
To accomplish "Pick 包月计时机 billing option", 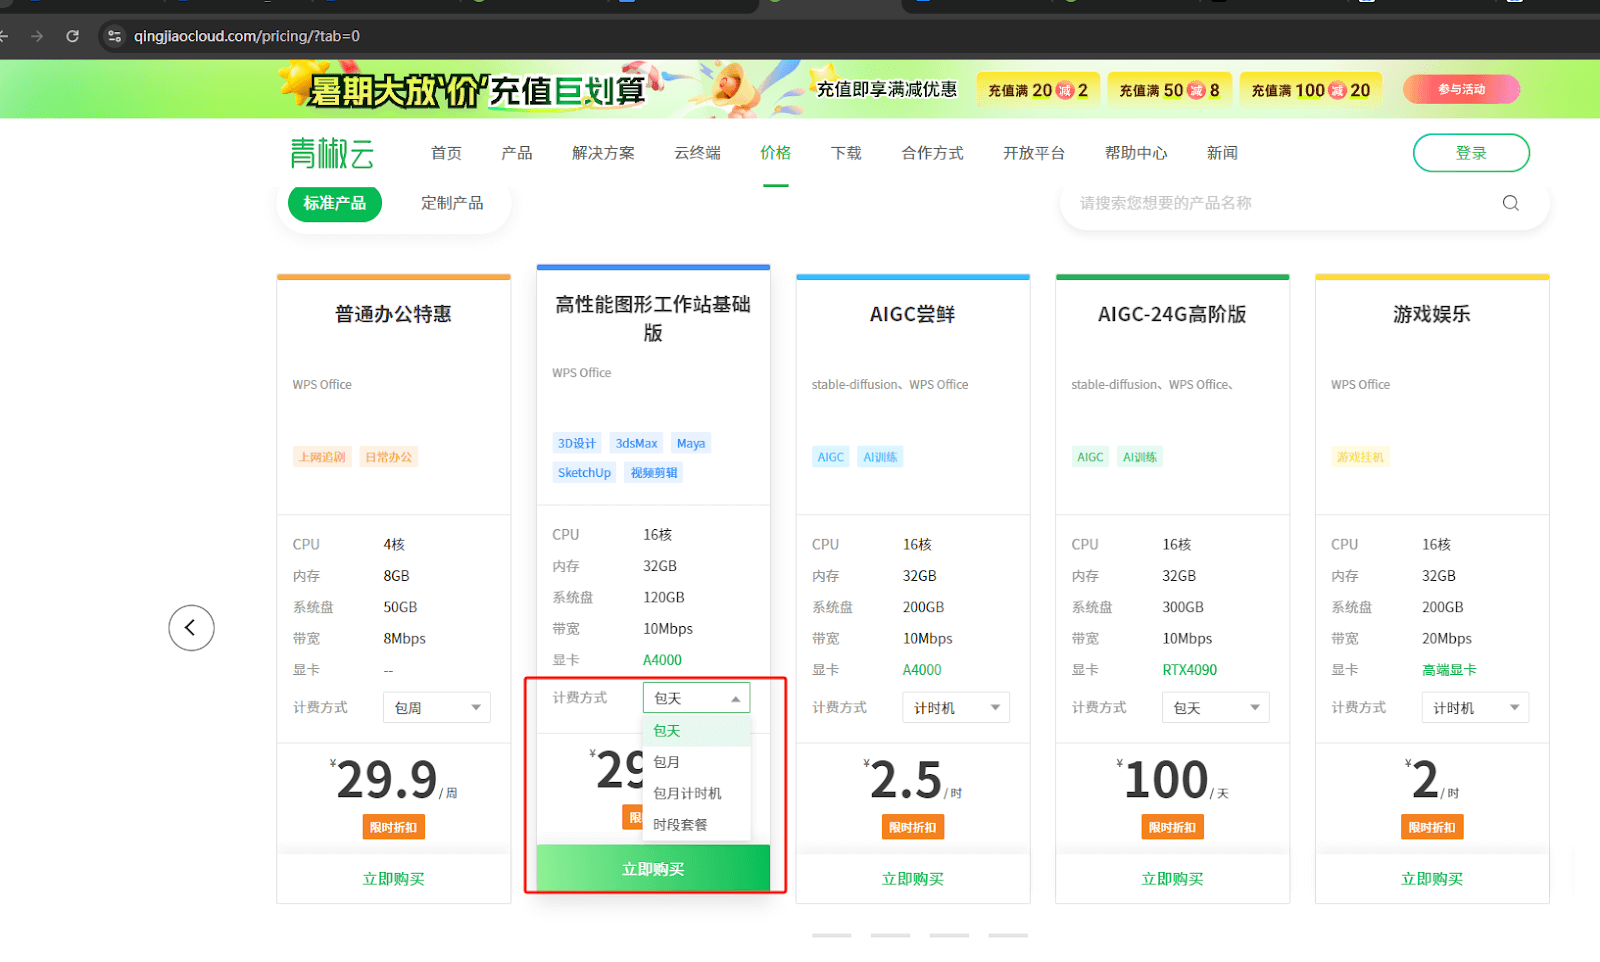I will pyautogui.click(x=687, y=793).
